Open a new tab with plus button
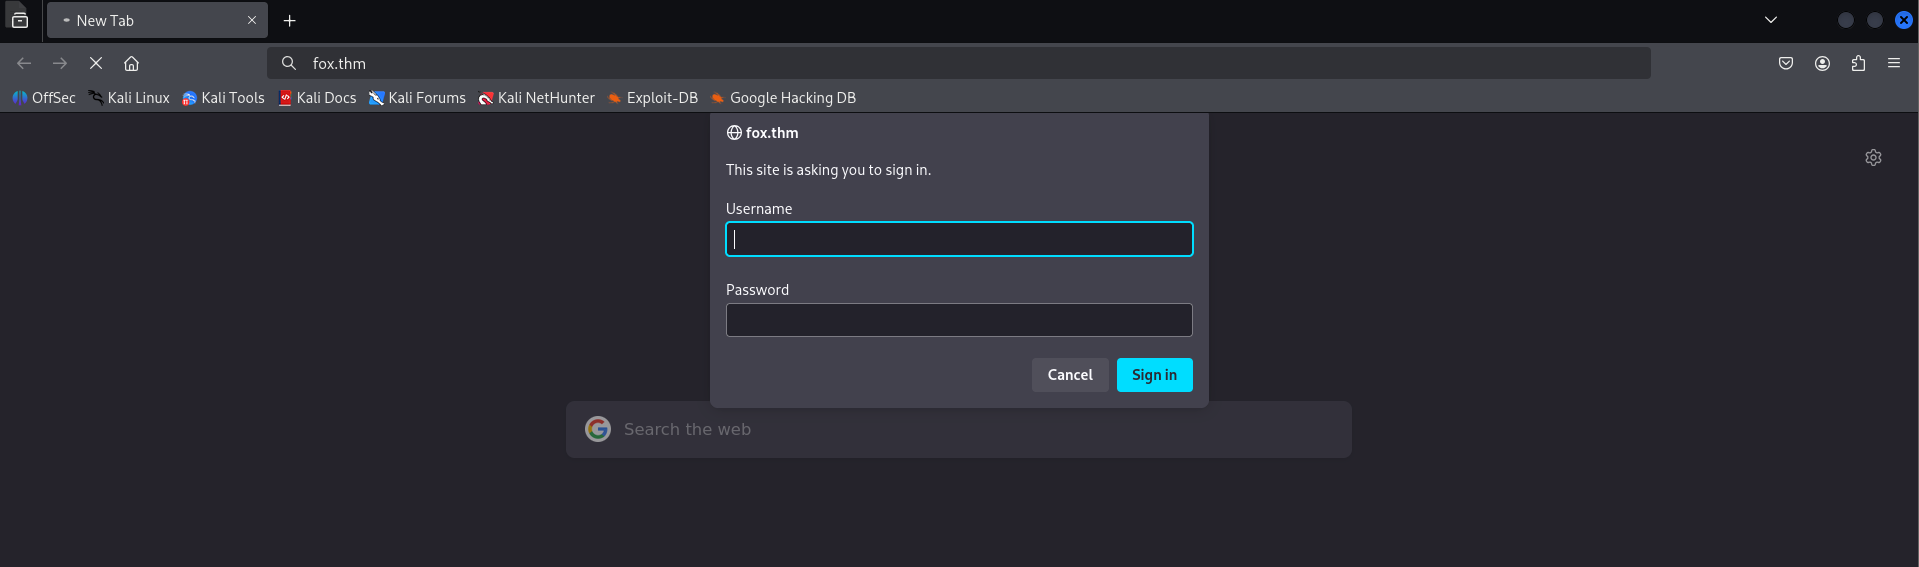The height and width of the screenshot is (567, 1919). (x=289, y=20)
